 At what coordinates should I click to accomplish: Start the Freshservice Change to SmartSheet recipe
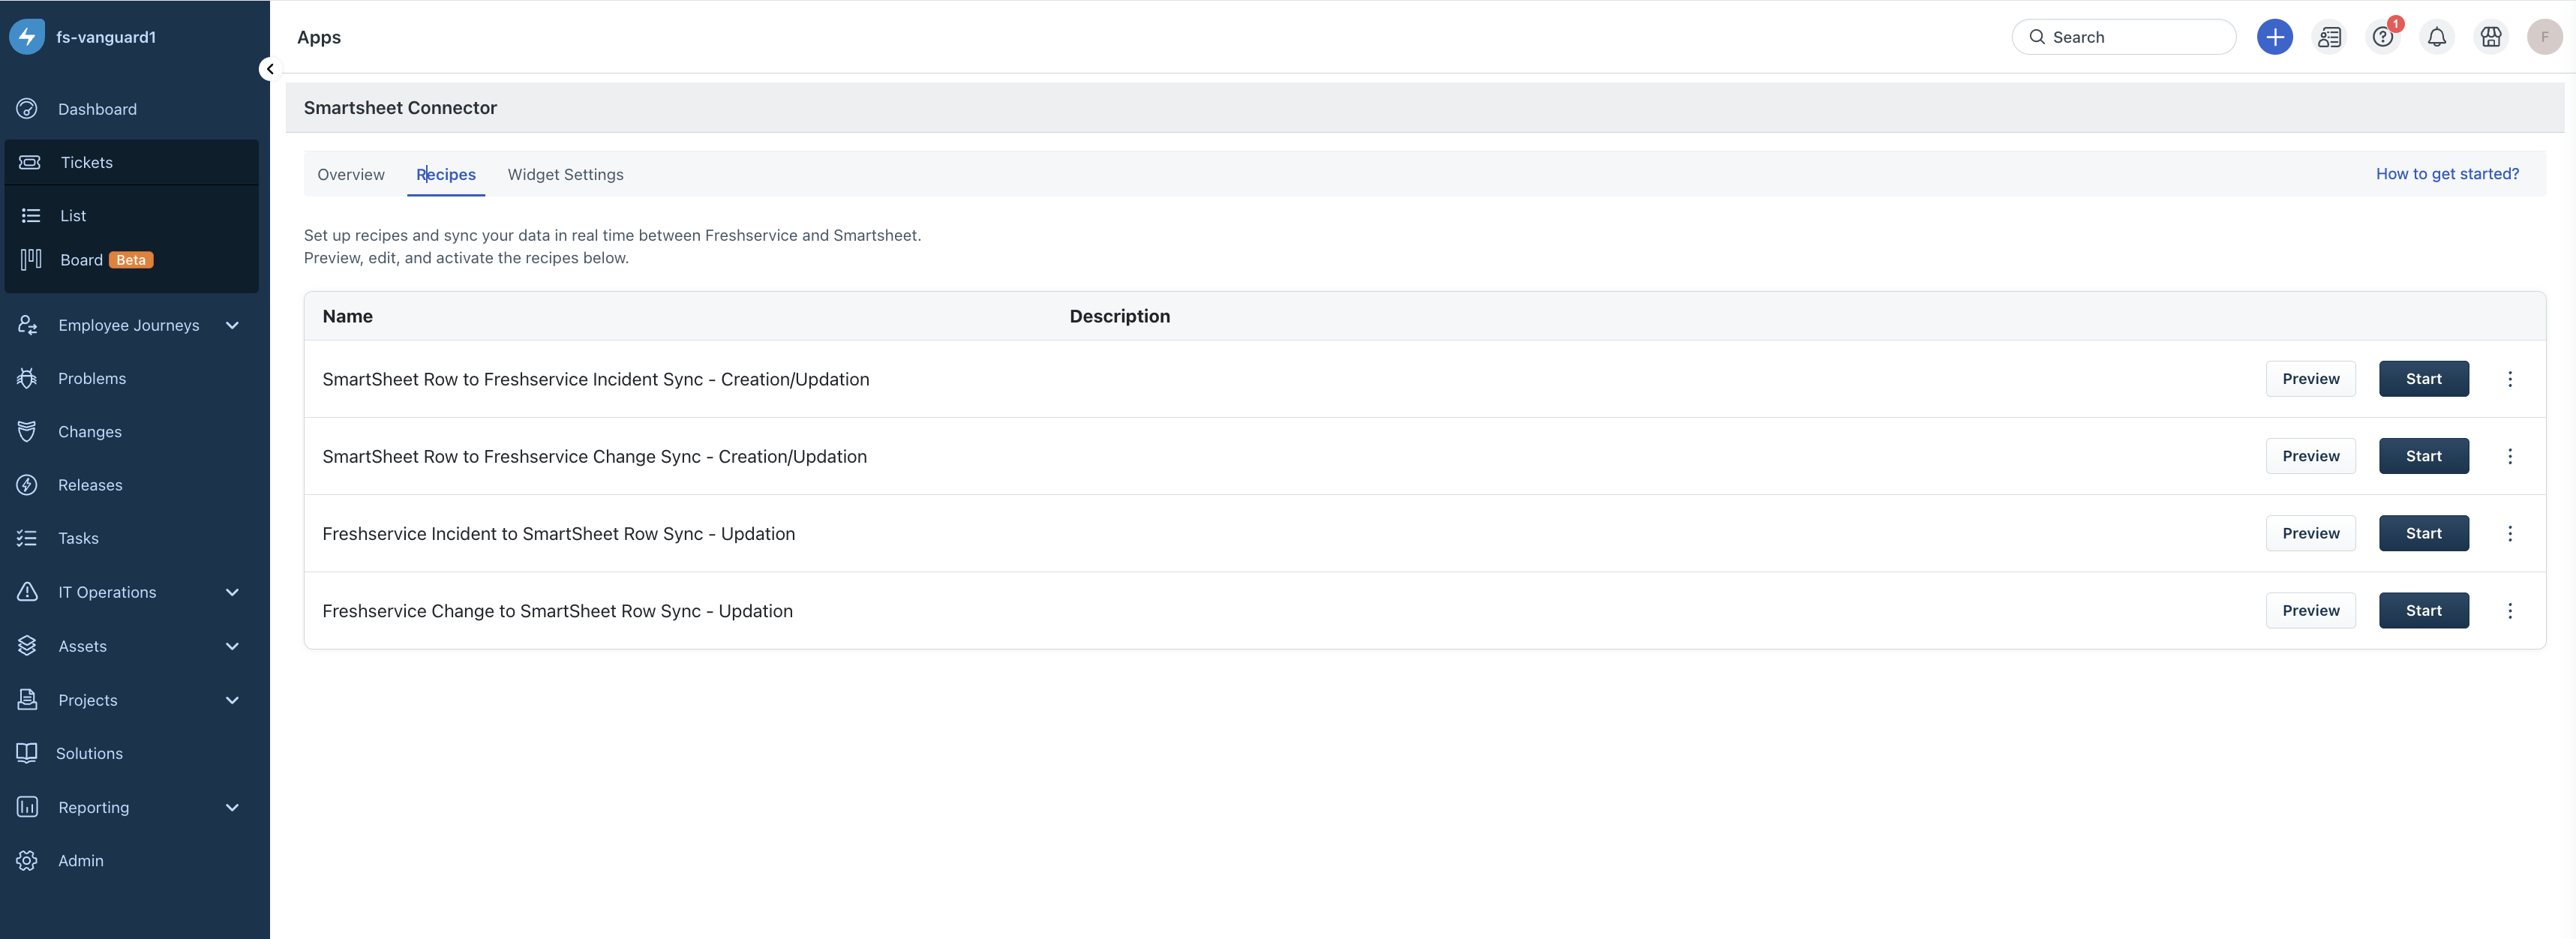[2423, 610]
